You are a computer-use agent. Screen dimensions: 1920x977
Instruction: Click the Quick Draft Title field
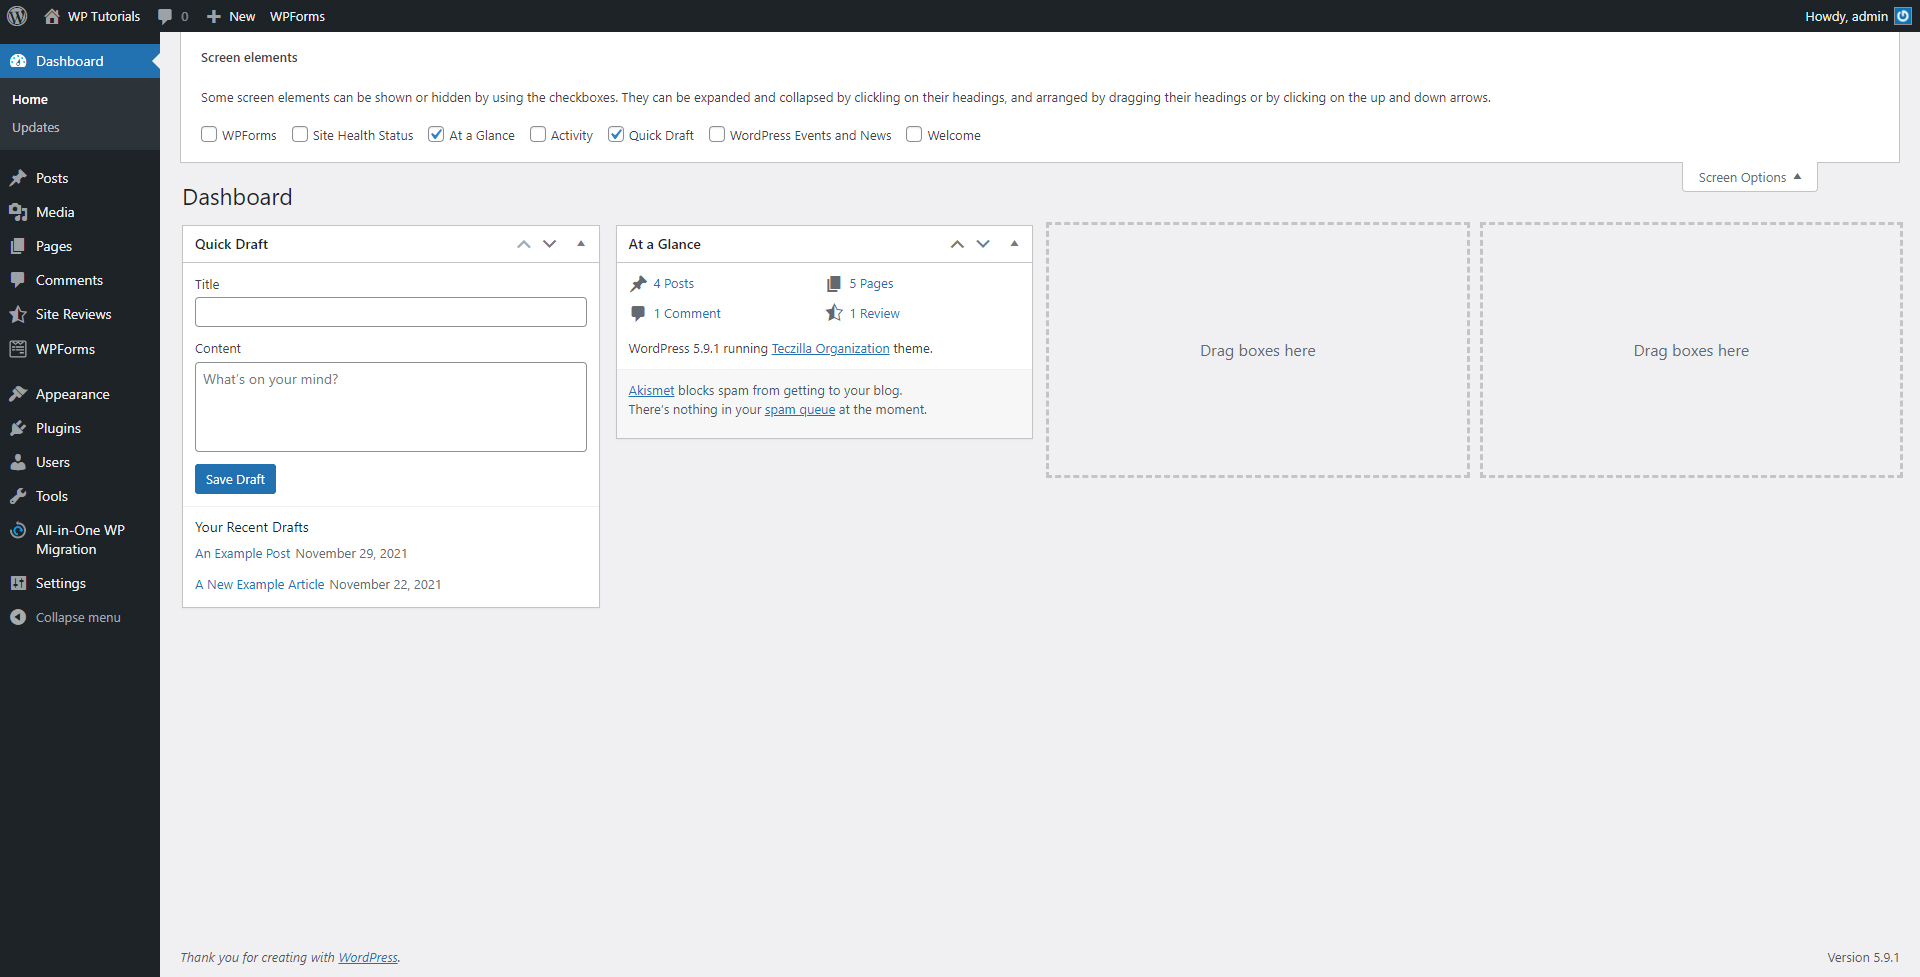click(x=391, y=312)
